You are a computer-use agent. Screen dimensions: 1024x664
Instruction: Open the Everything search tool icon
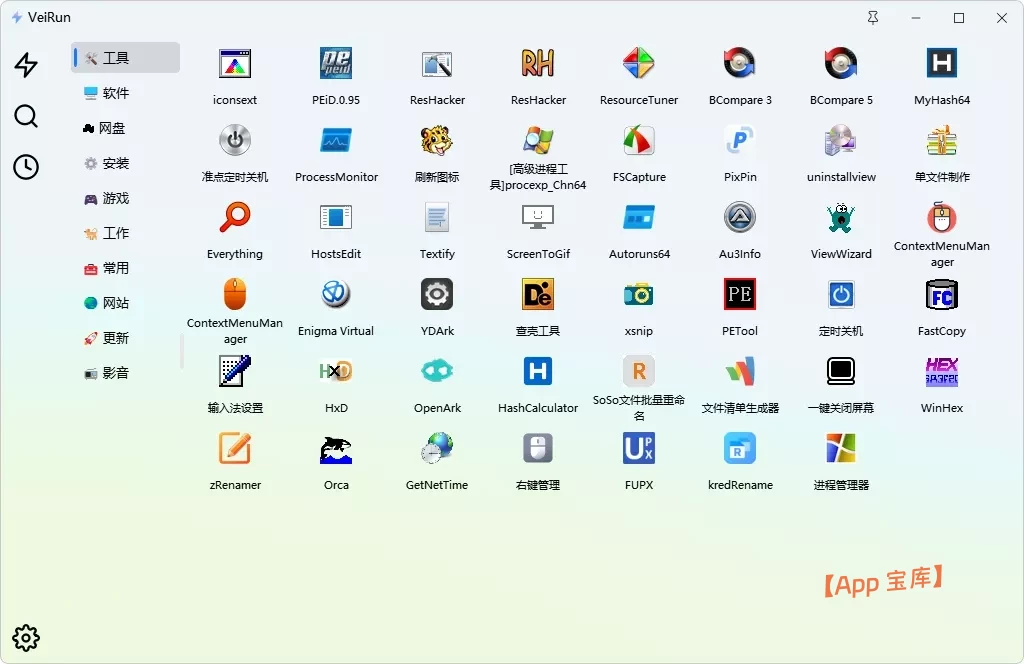pyautogui.click(x=235, y=217)
